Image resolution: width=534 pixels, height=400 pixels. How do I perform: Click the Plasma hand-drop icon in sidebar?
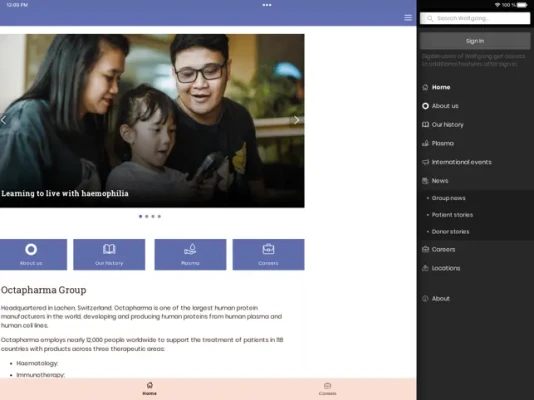tap(425, 143)
